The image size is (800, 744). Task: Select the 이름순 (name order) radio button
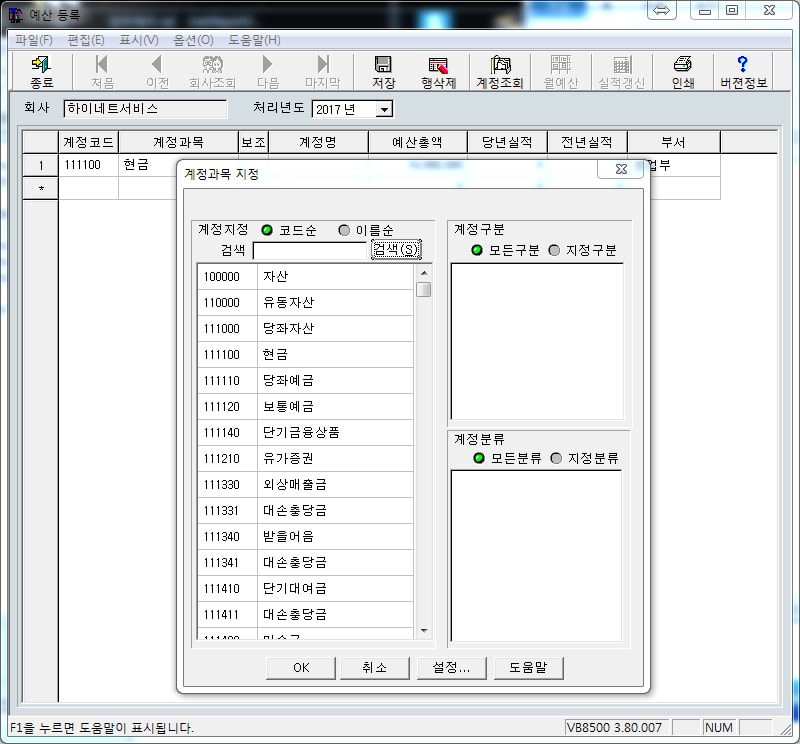345,230
